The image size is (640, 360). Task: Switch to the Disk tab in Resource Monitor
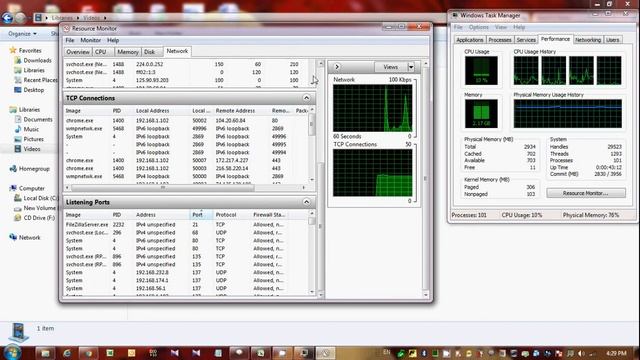coord(149,52)
